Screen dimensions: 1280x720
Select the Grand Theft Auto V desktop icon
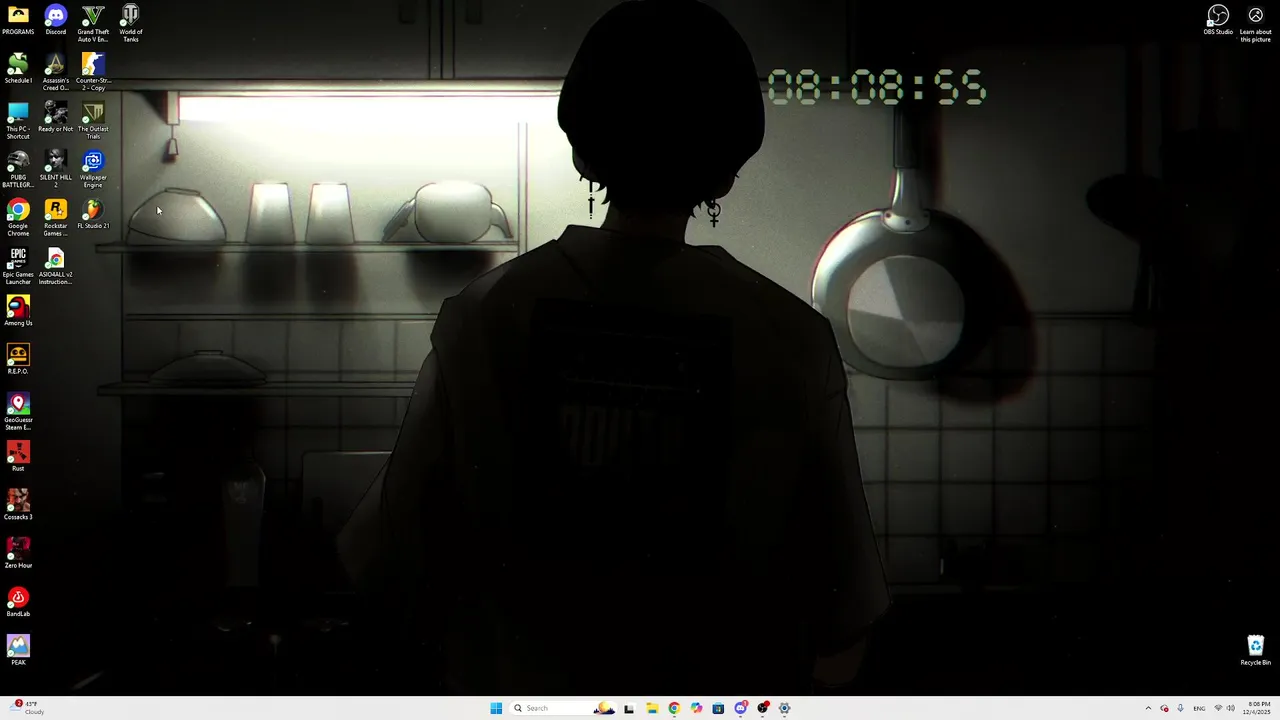click(x=93, y=23)
